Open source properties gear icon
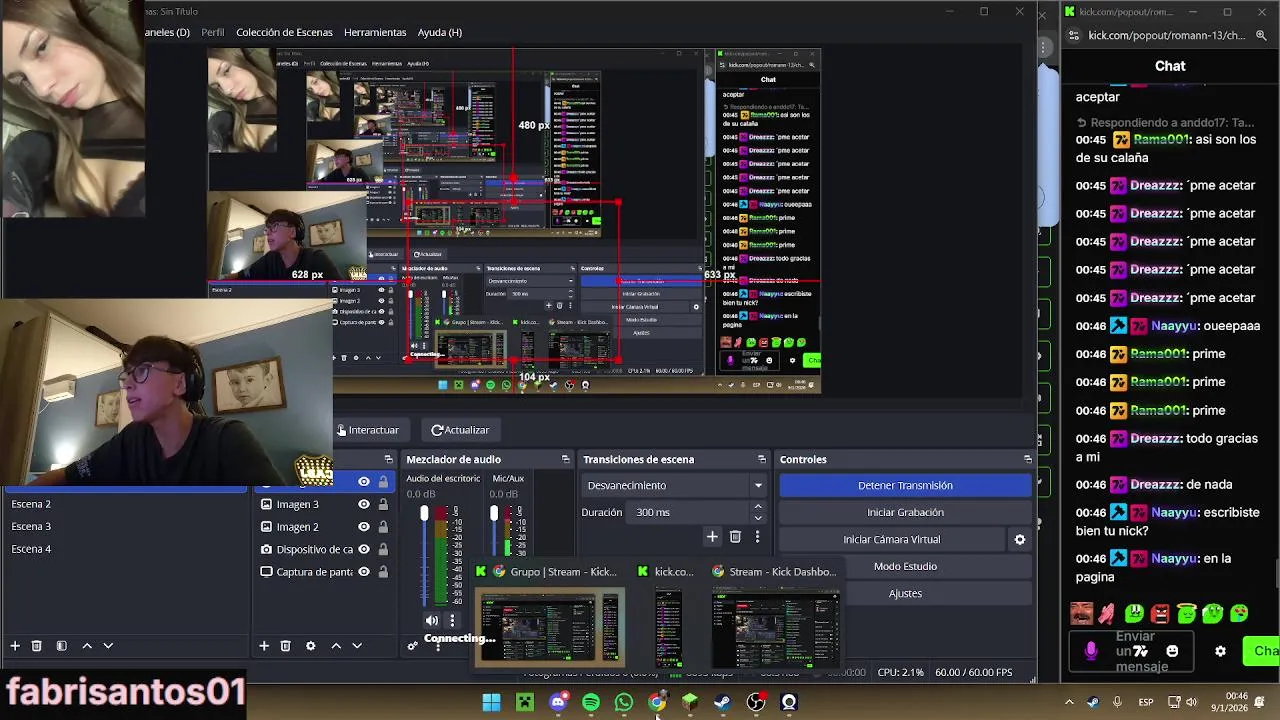The width and height of the screenshot is (1280, 720). tap(310, 646)
